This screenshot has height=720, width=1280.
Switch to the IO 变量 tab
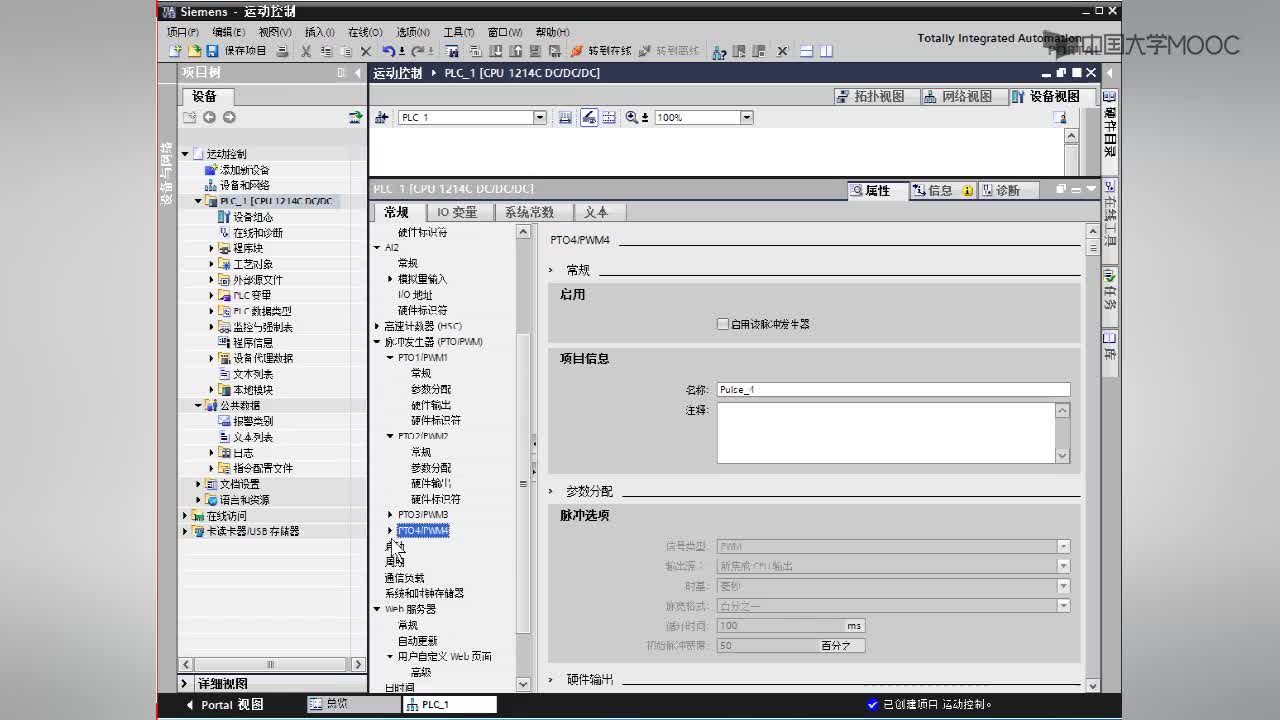(x=457, y=212)
